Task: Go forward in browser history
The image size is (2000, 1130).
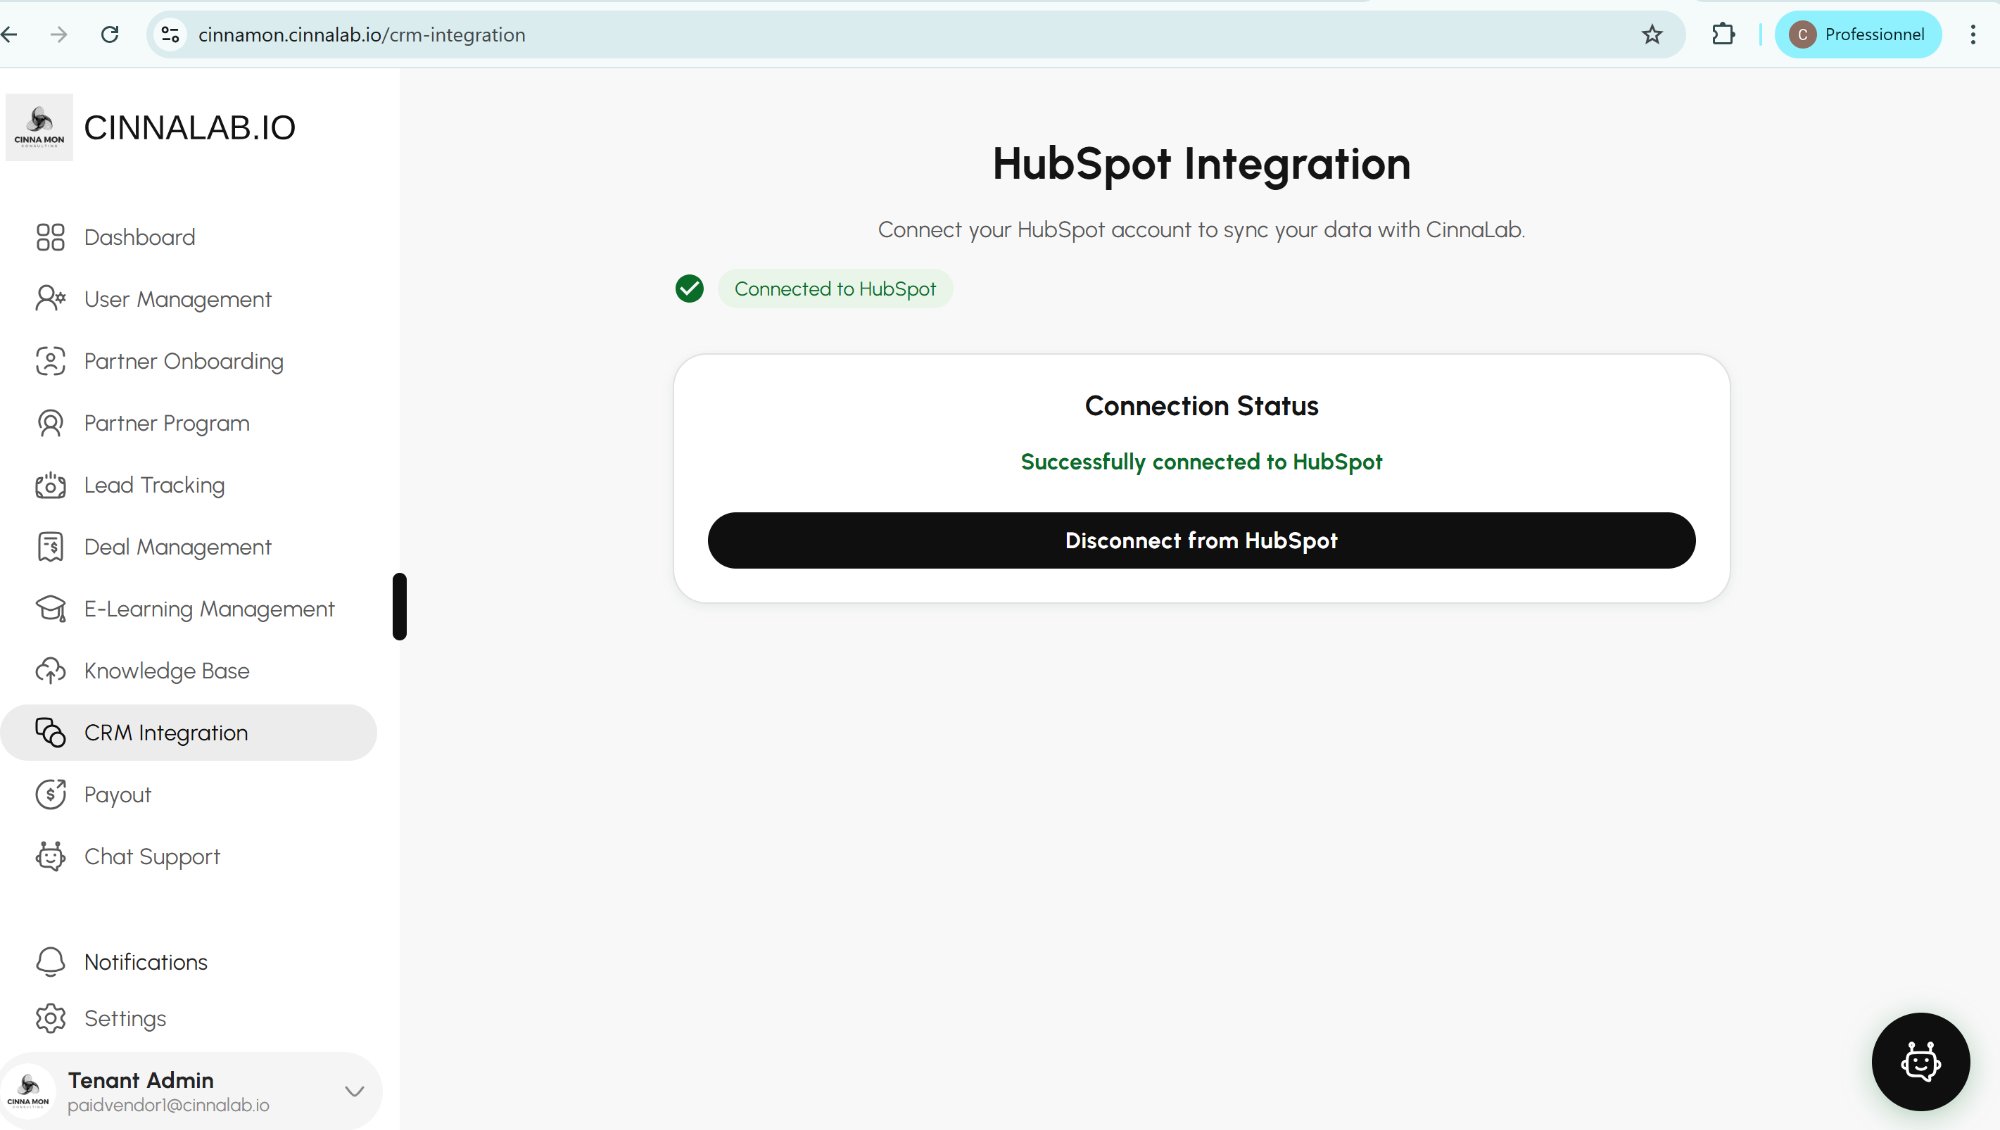Action: (x=59, y=35)
